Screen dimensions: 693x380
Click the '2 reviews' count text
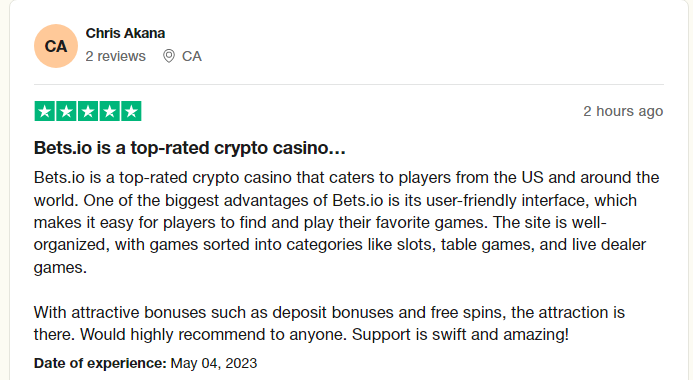[115, 56]
